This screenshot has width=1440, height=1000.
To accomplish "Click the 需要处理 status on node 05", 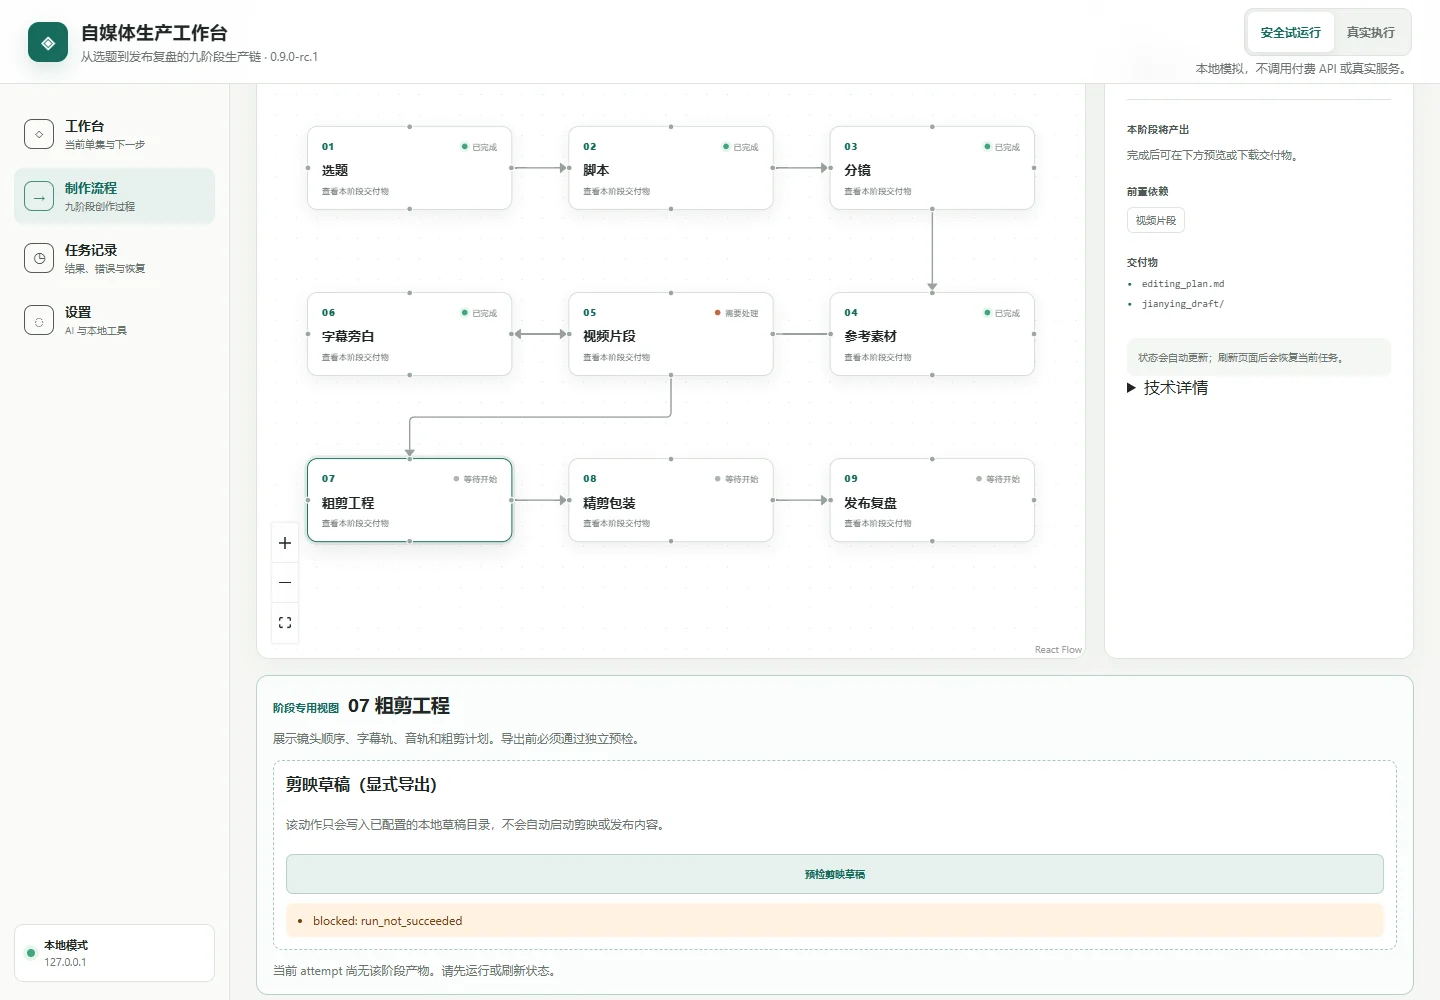I will [737, 313].
